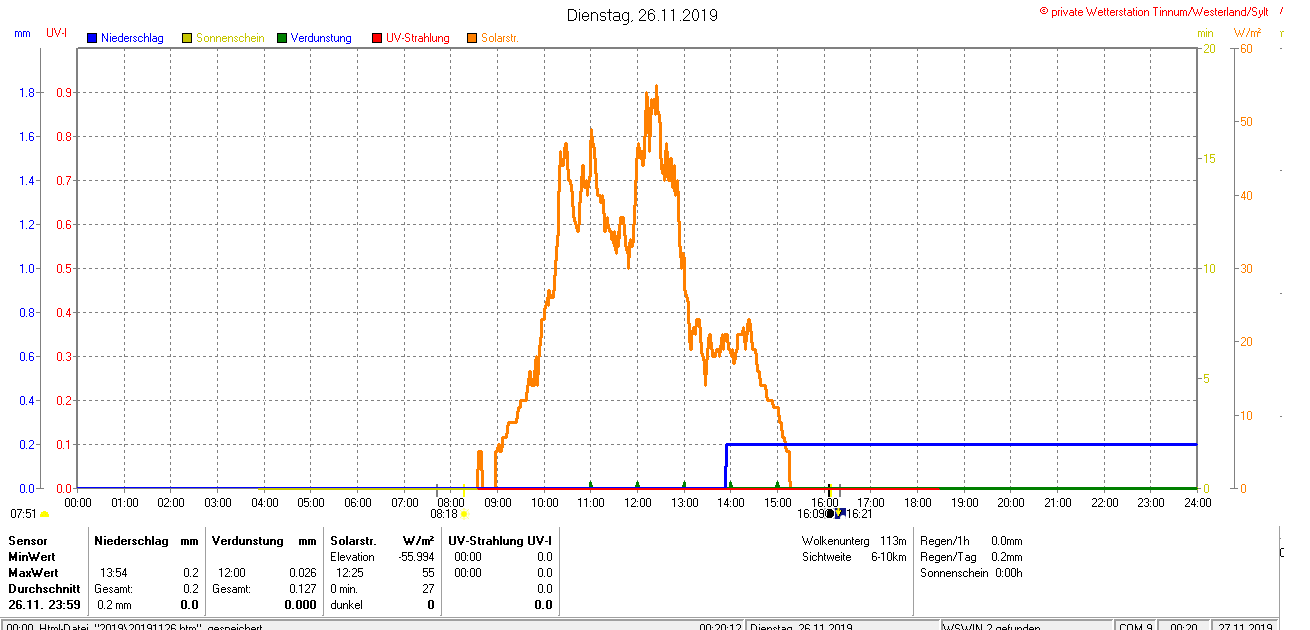The height and width of the screenshot is (630, 1310).
Task: Click the orange Solarstr. legend swatch
Action: click(x=472, y=38)
